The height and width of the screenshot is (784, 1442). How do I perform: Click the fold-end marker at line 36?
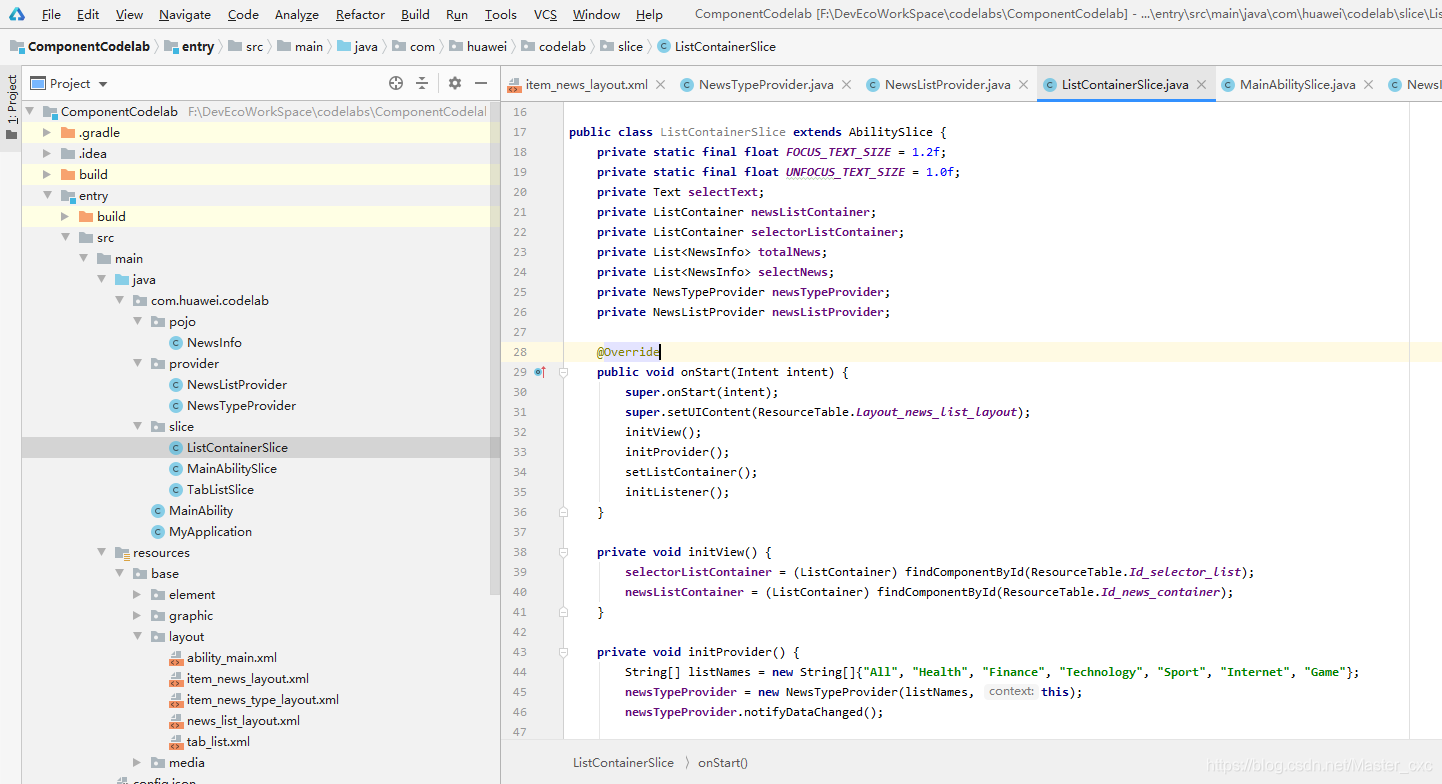coord(563,512)
